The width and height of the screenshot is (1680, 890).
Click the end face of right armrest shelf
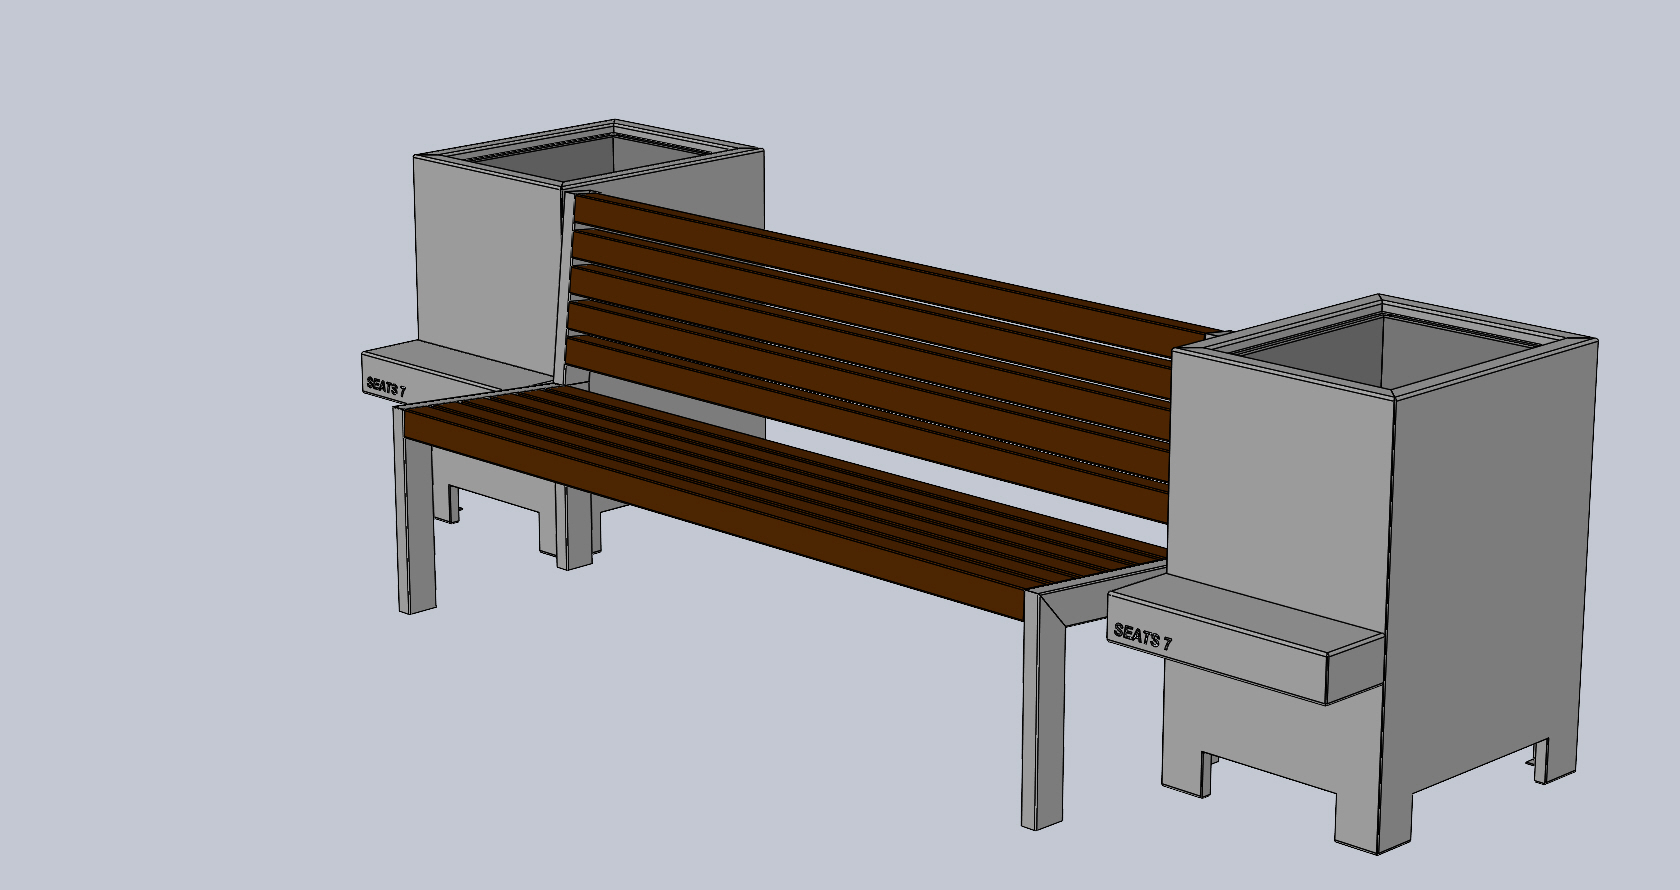coord(1355,675)
